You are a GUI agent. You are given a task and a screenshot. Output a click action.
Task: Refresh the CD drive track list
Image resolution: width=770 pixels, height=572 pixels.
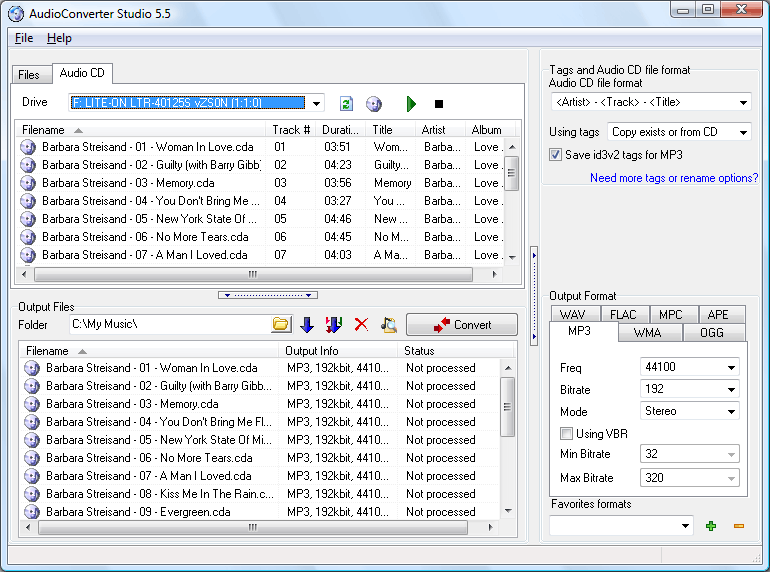tap(346, 104)
